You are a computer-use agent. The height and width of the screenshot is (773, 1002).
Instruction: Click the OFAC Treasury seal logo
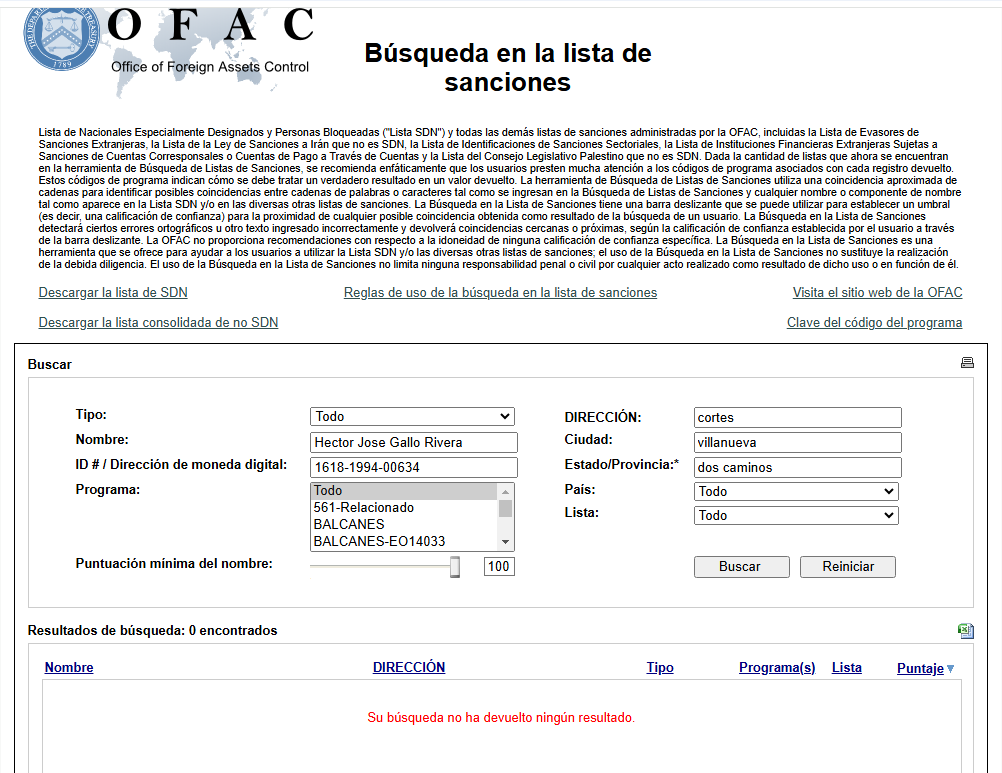coord(62,37)
